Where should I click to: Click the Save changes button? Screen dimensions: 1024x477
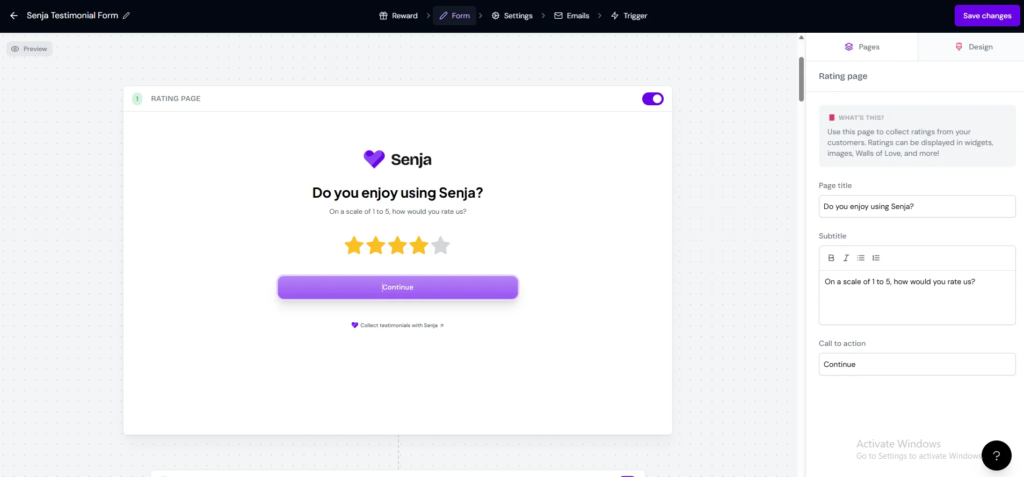[x=987, y=16]
